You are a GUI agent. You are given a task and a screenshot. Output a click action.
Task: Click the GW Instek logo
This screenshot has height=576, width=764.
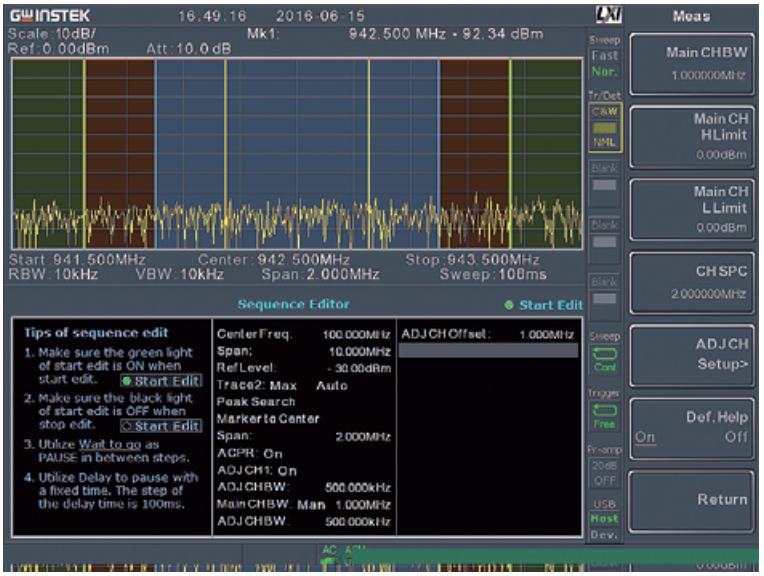[x=50, y=16]
